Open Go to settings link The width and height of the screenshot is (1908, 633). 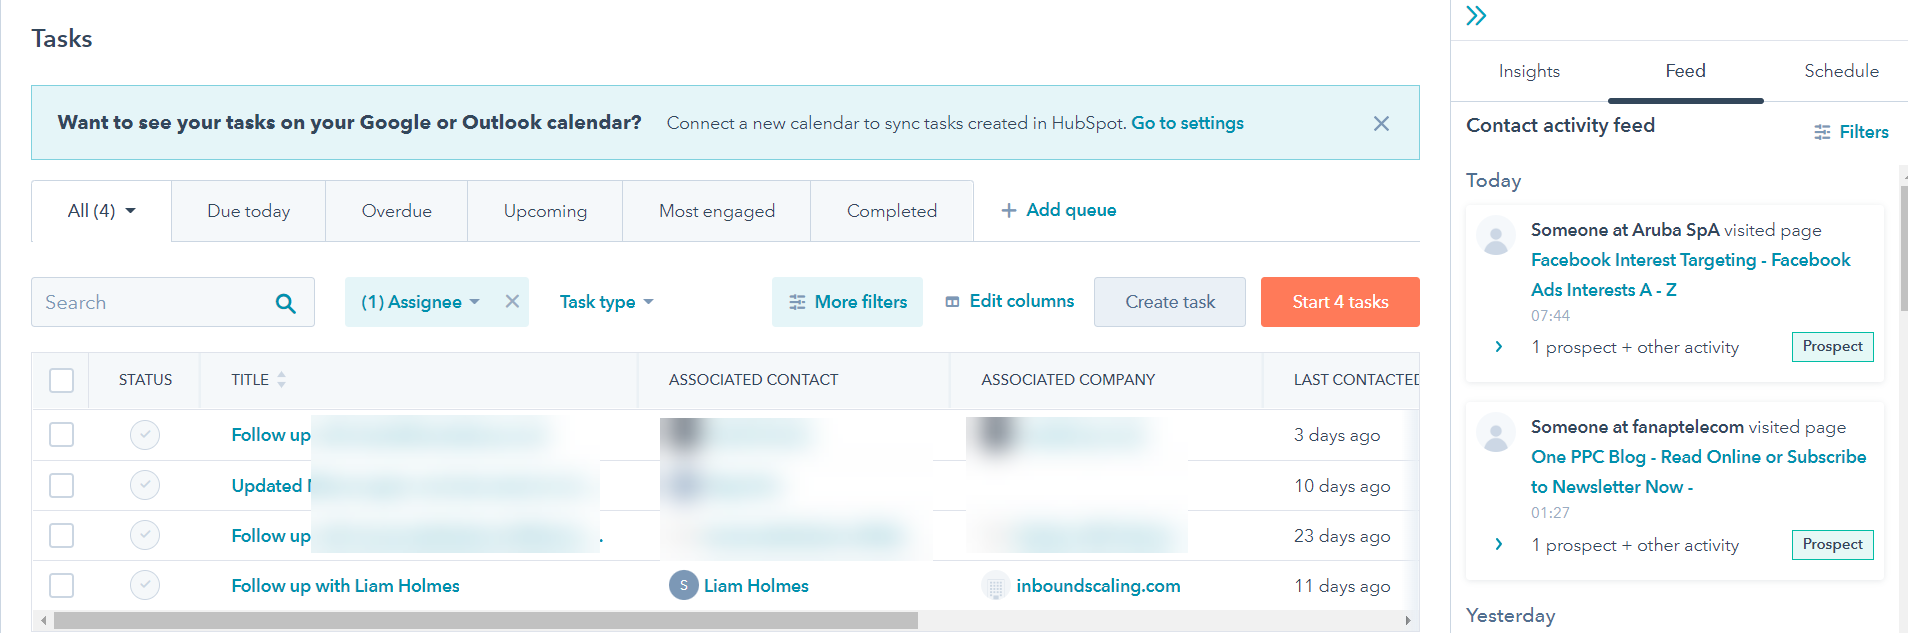(1187, 122)
